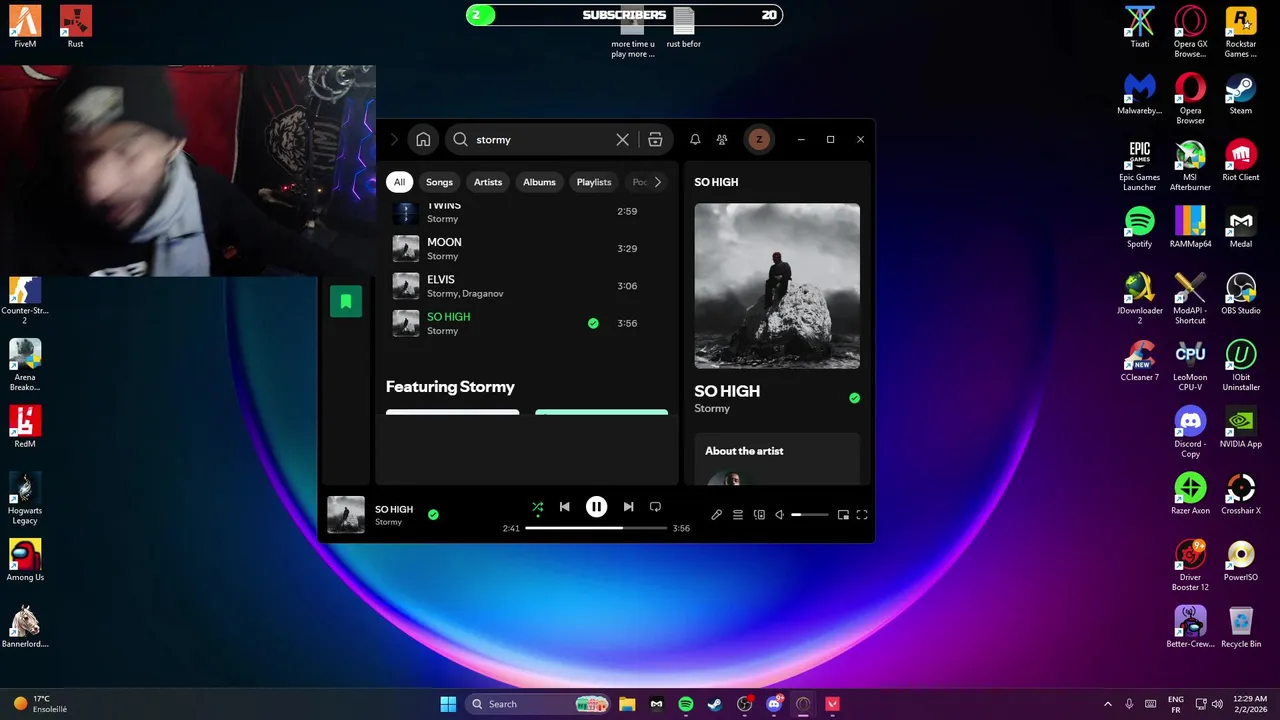Click the green SO HIGH song title
The height and width of the screenshot is (720, 1280).
pyautogui.click(x=448, y=317)
